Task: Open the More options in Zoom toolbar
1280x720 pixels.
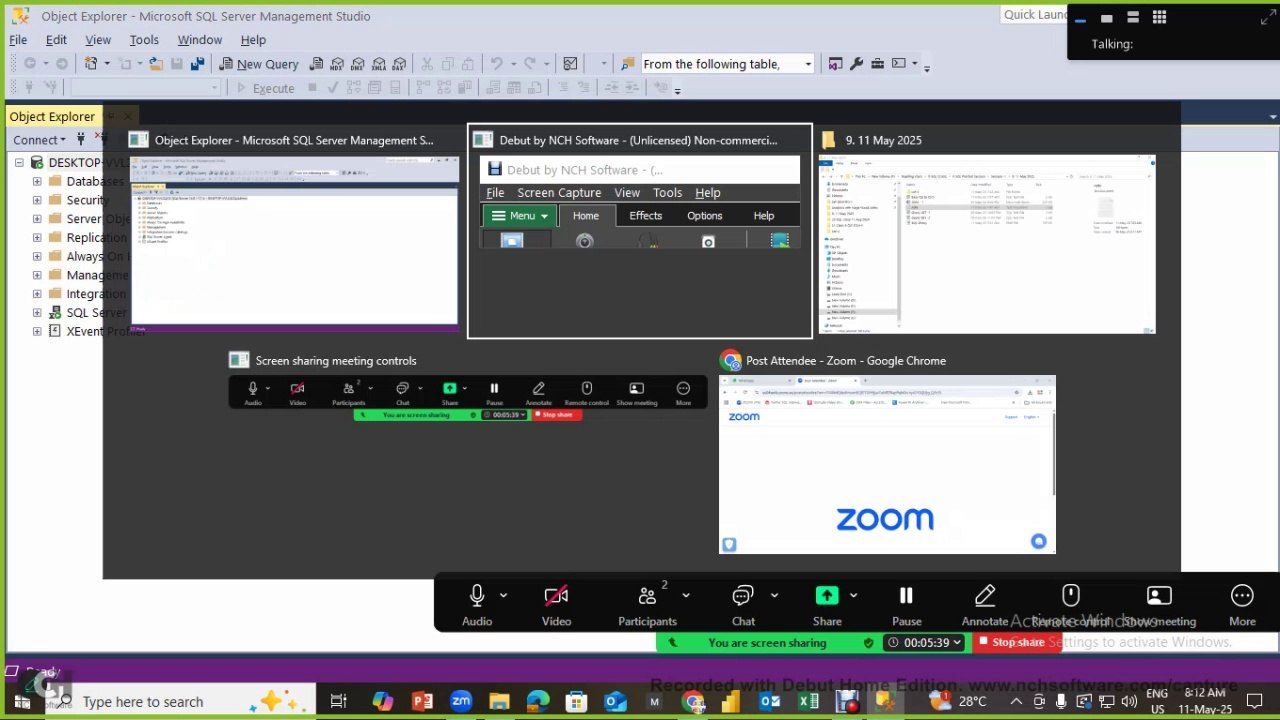Action: tap(1242, 597)
